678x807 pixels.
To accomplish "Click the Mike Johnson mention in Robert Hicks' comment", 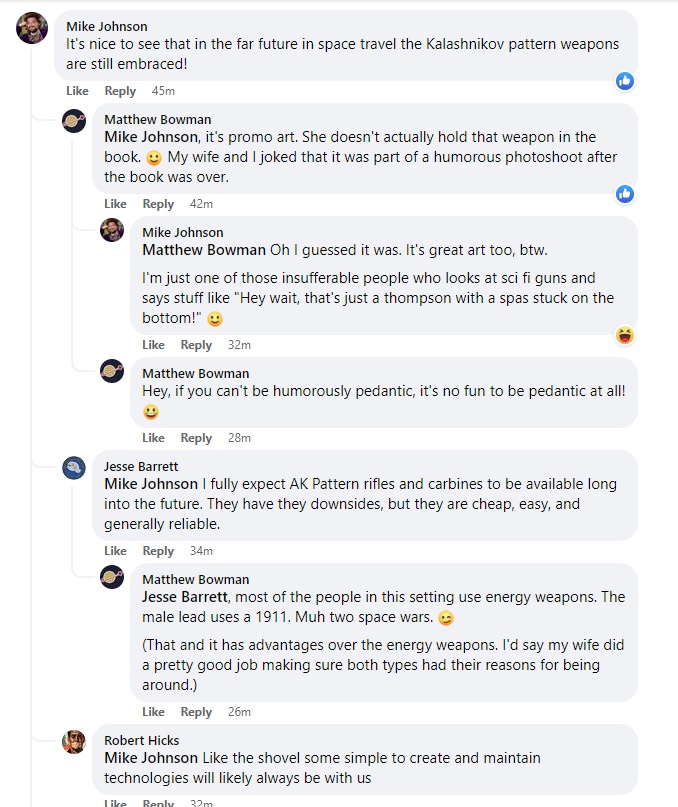I will click(x=151, y=758).
